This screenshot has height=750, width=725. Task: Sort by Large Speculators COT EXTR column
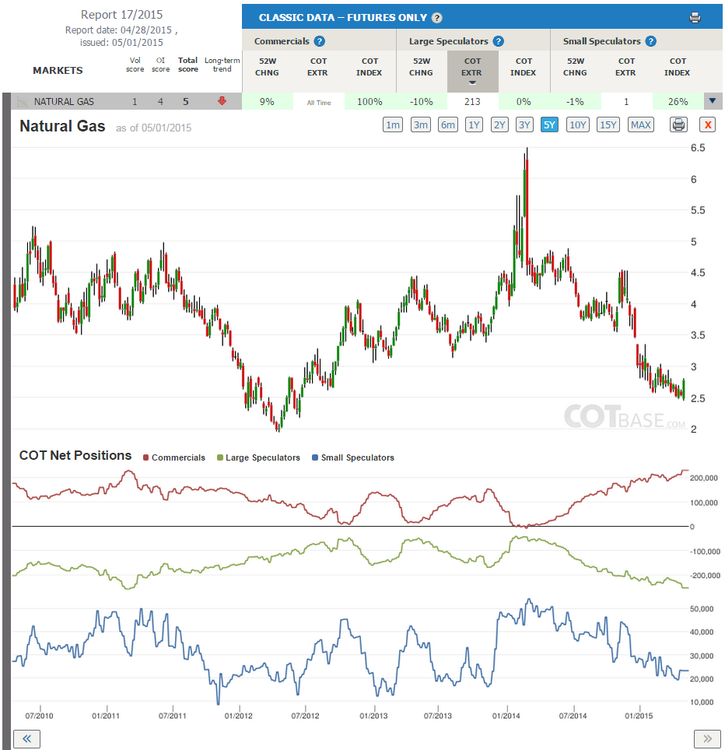(x=472, y=71)
